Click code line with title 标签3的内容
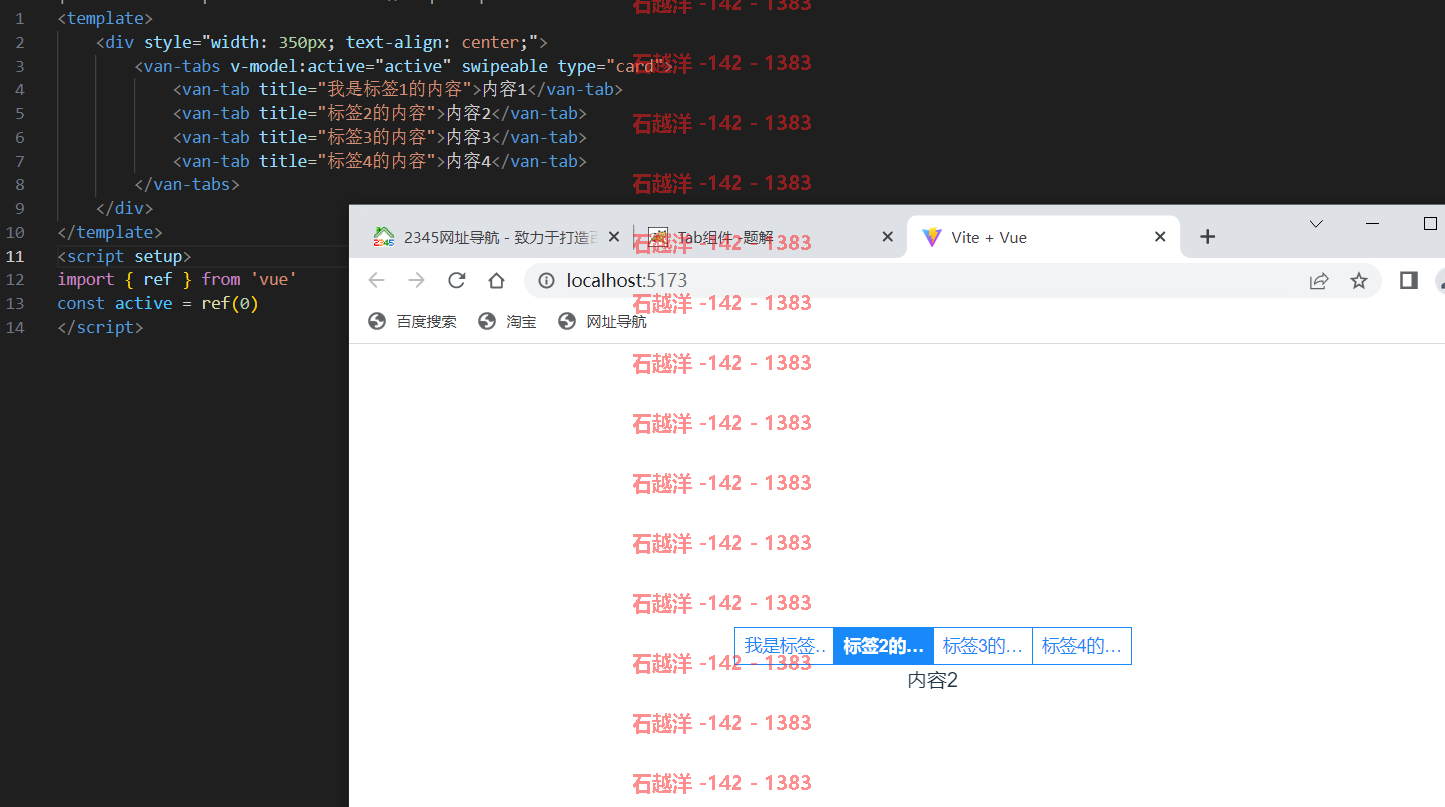This screenshot has width=1445, height=807. (x=380, y=137)
